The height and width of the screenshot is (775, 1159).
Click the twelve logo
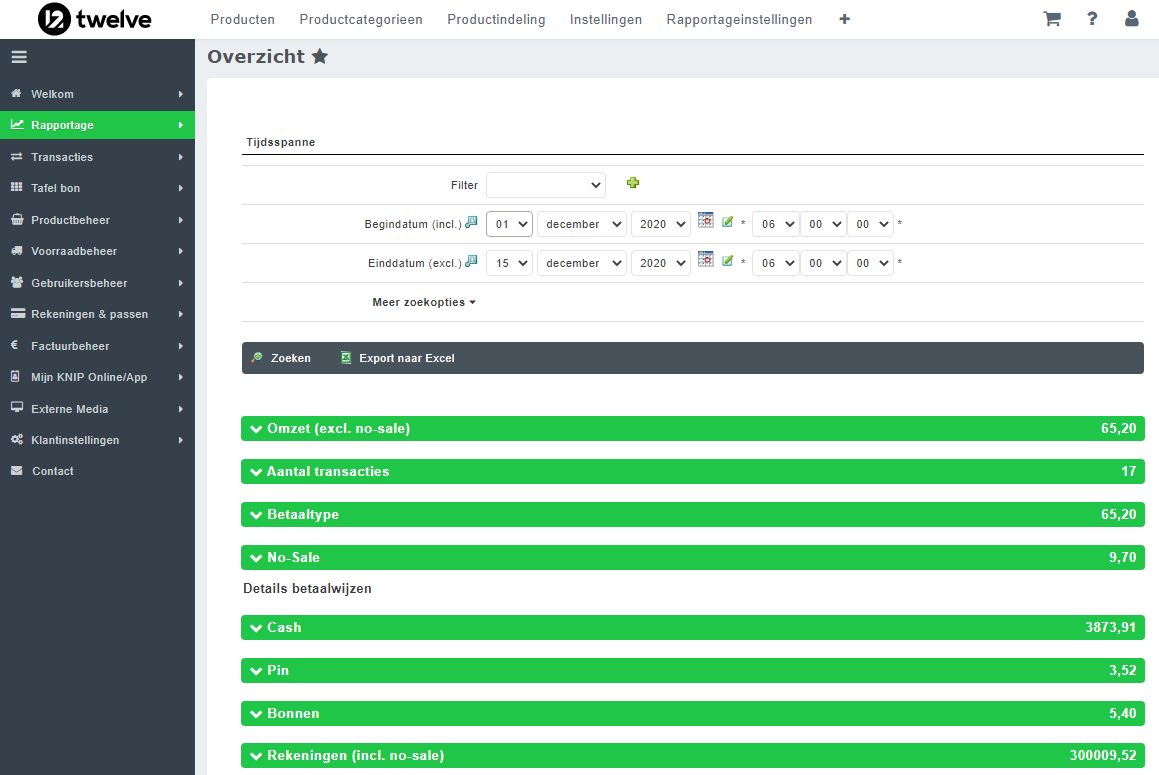point(95,19)
